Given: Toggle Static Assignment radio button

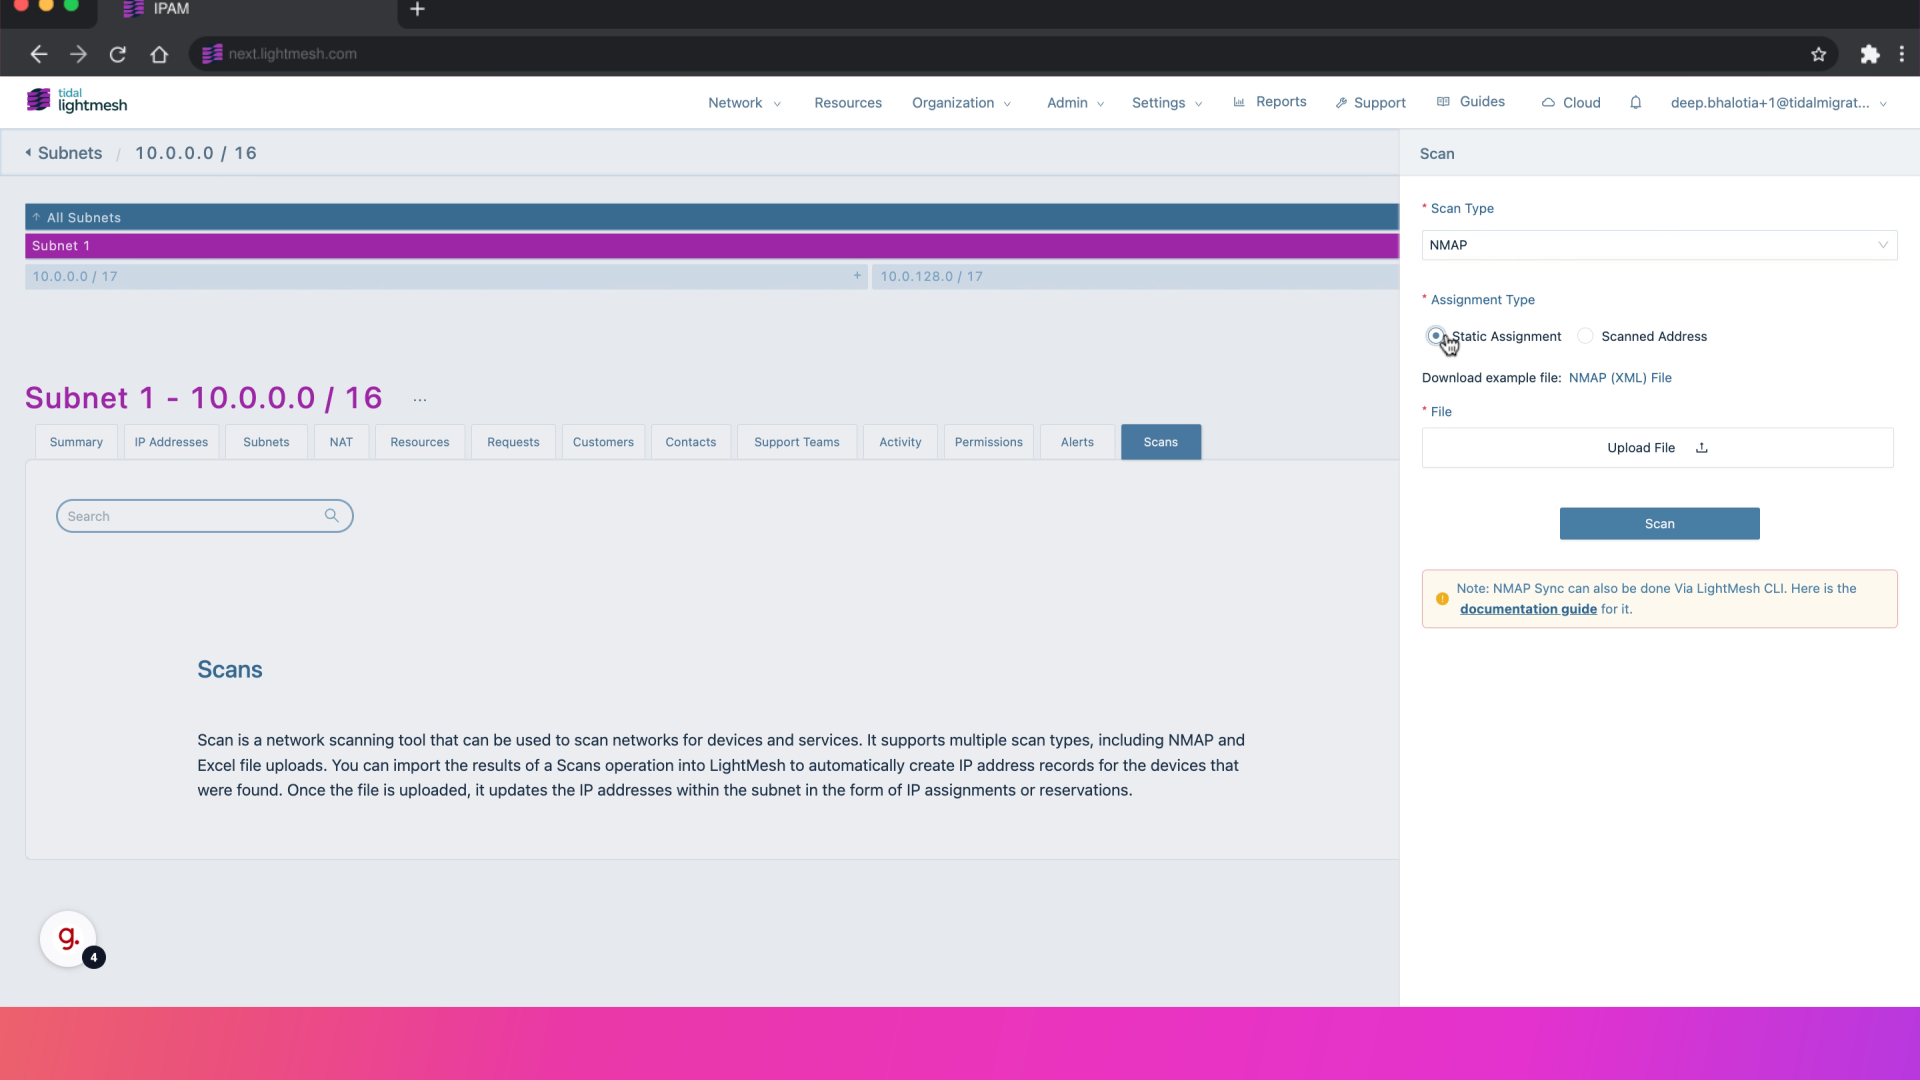Looking at the screenshot, I should (x=1437, y=335).
